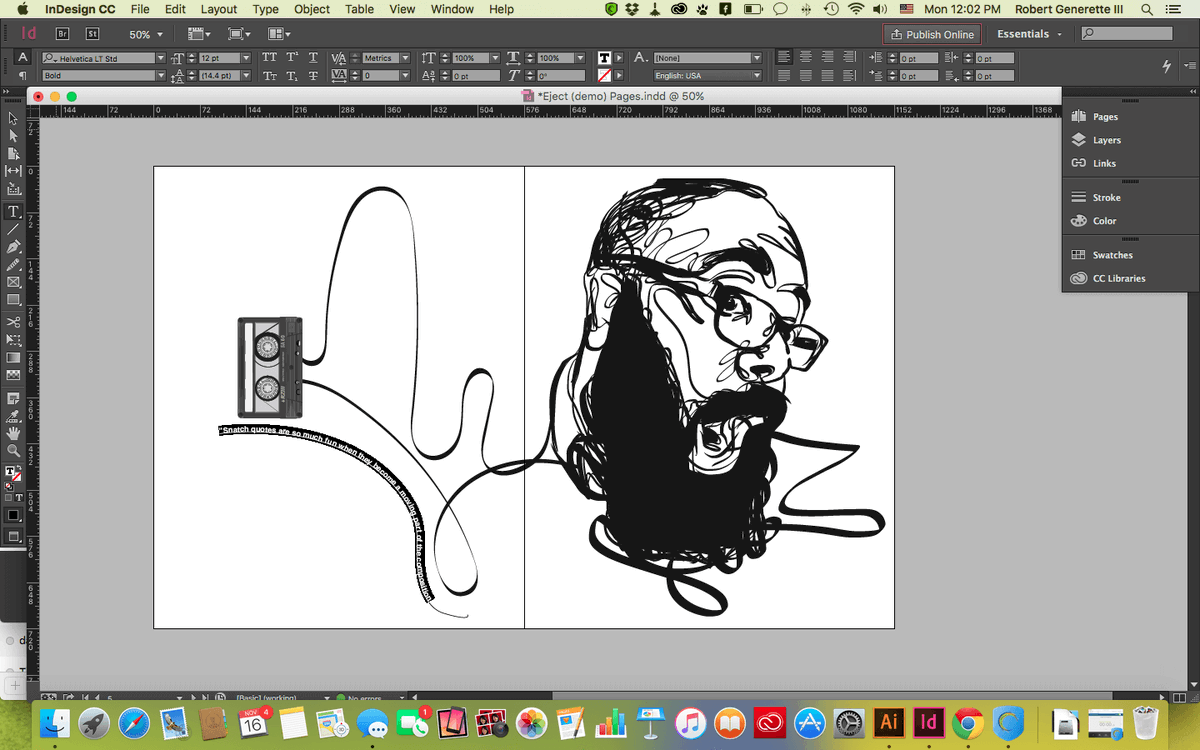Activate the Type tool
Viewport: 1200px width, 750px height.
click(x=14, y=212)
